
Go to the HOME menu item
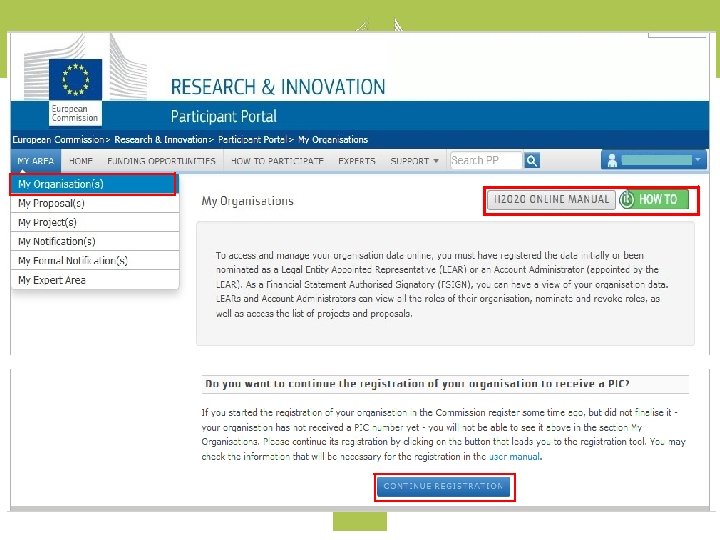coord(81,161)
